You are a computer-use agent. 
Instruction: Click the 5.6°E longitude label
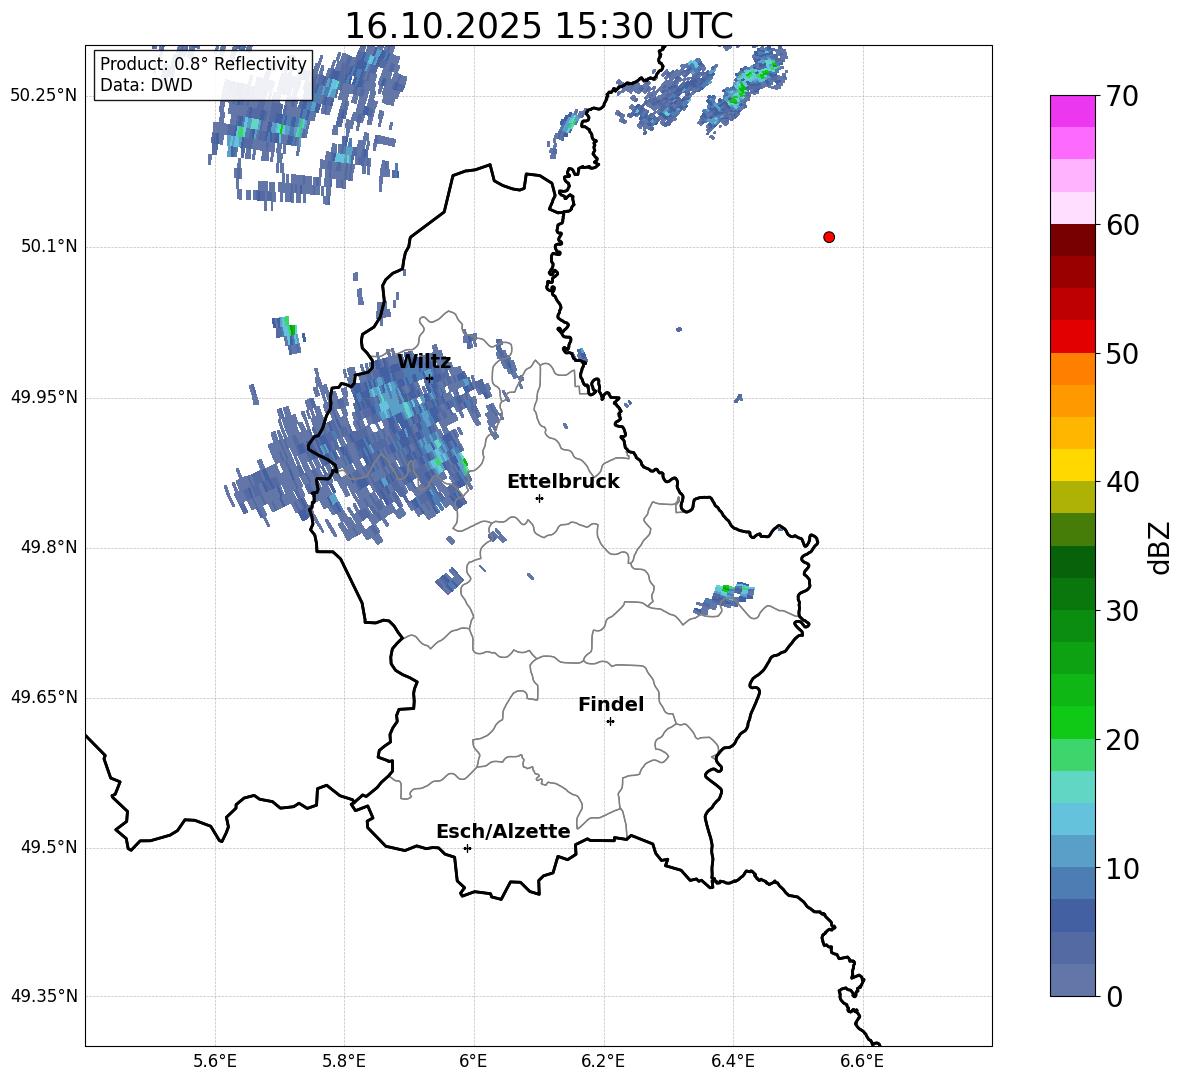click(x=215, y=1061)
